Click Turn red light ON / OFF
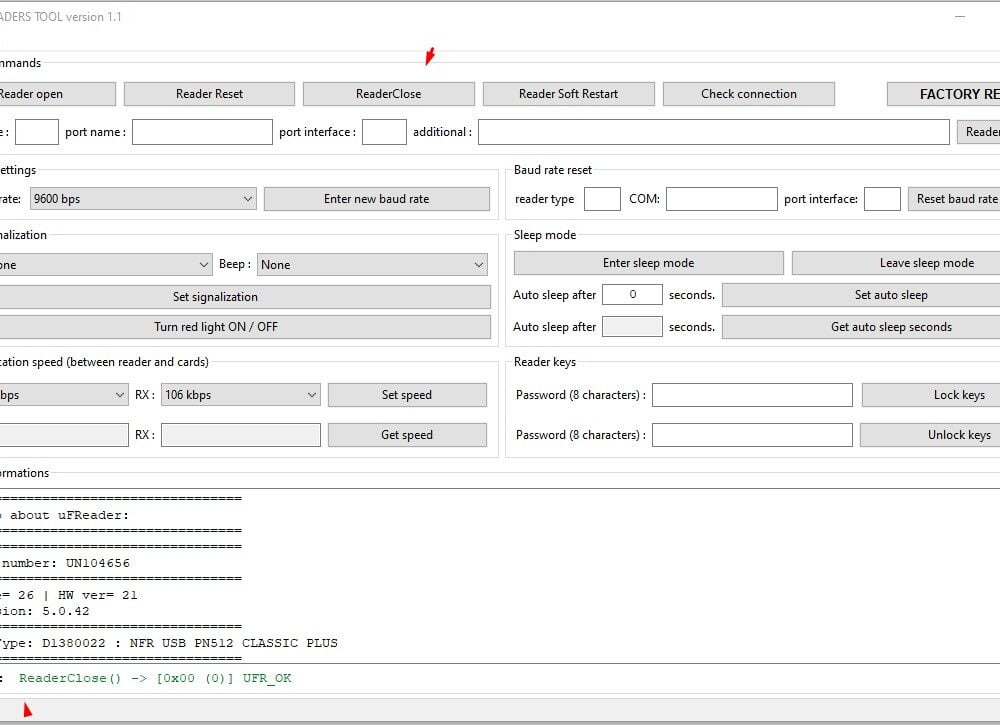Screen dimensions: 1000x725 point(245,327)
